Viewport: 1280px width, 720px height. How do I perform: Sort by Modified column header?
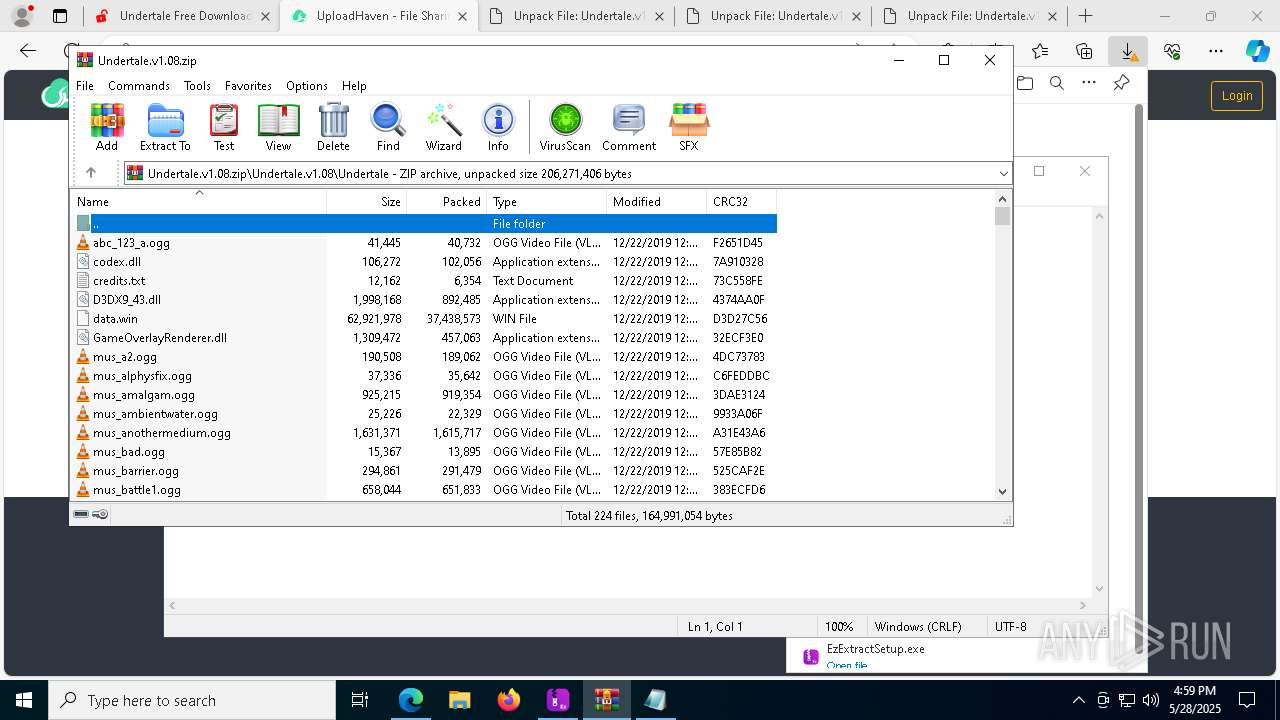point(656,201)
